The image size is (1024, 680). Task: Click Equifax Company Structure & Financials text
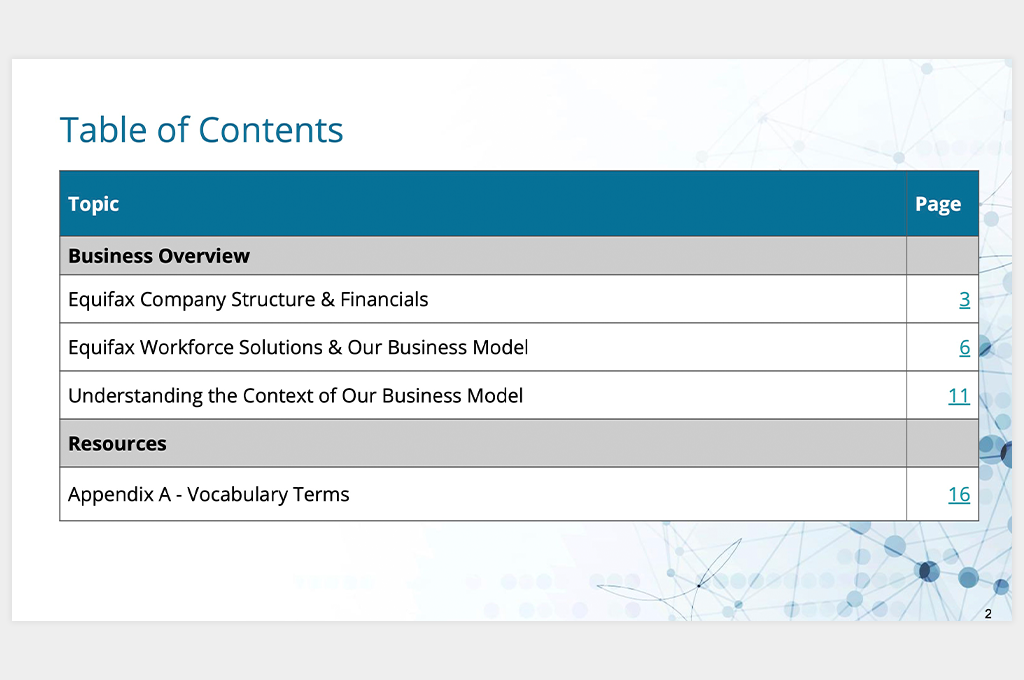click(x=248, y=300)
